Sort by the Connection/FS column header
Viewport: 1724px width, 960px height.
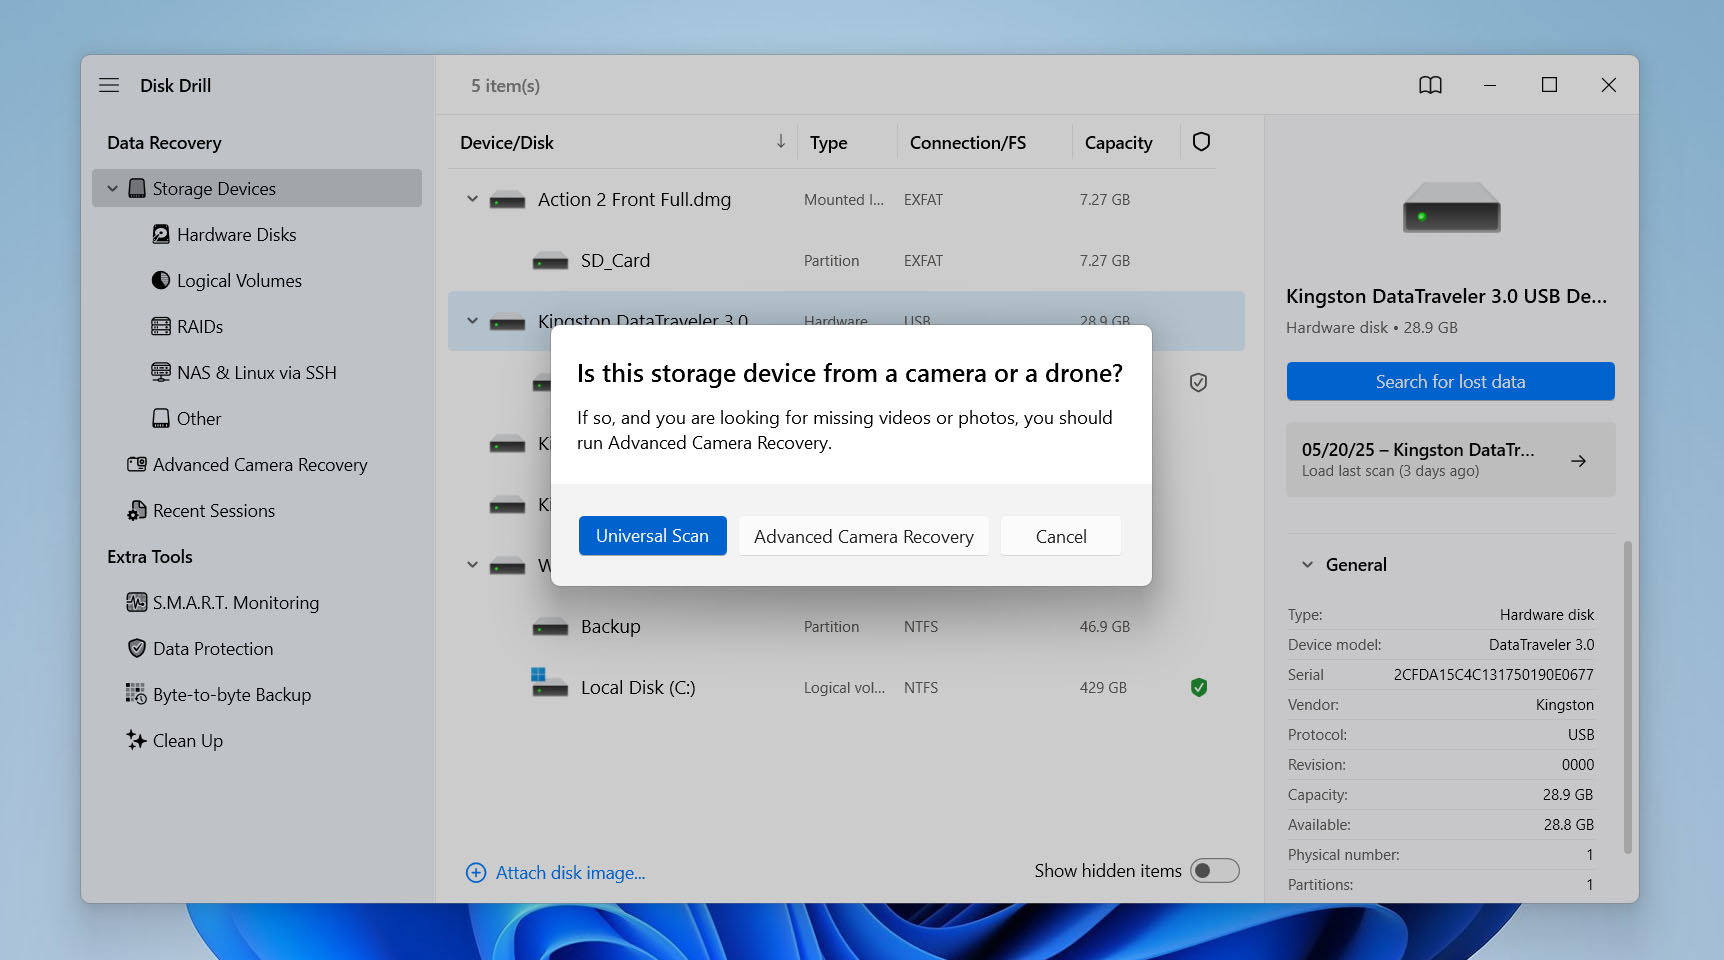point(968,142)
